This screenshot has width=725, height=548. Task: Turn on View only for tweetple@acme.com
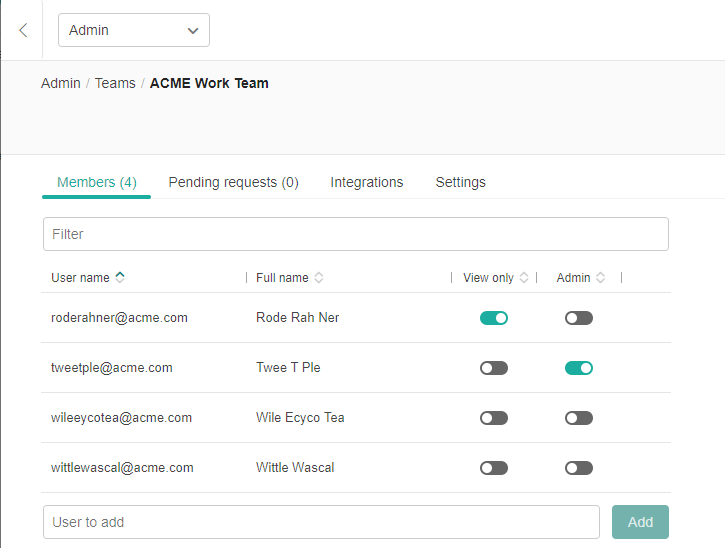494,368
